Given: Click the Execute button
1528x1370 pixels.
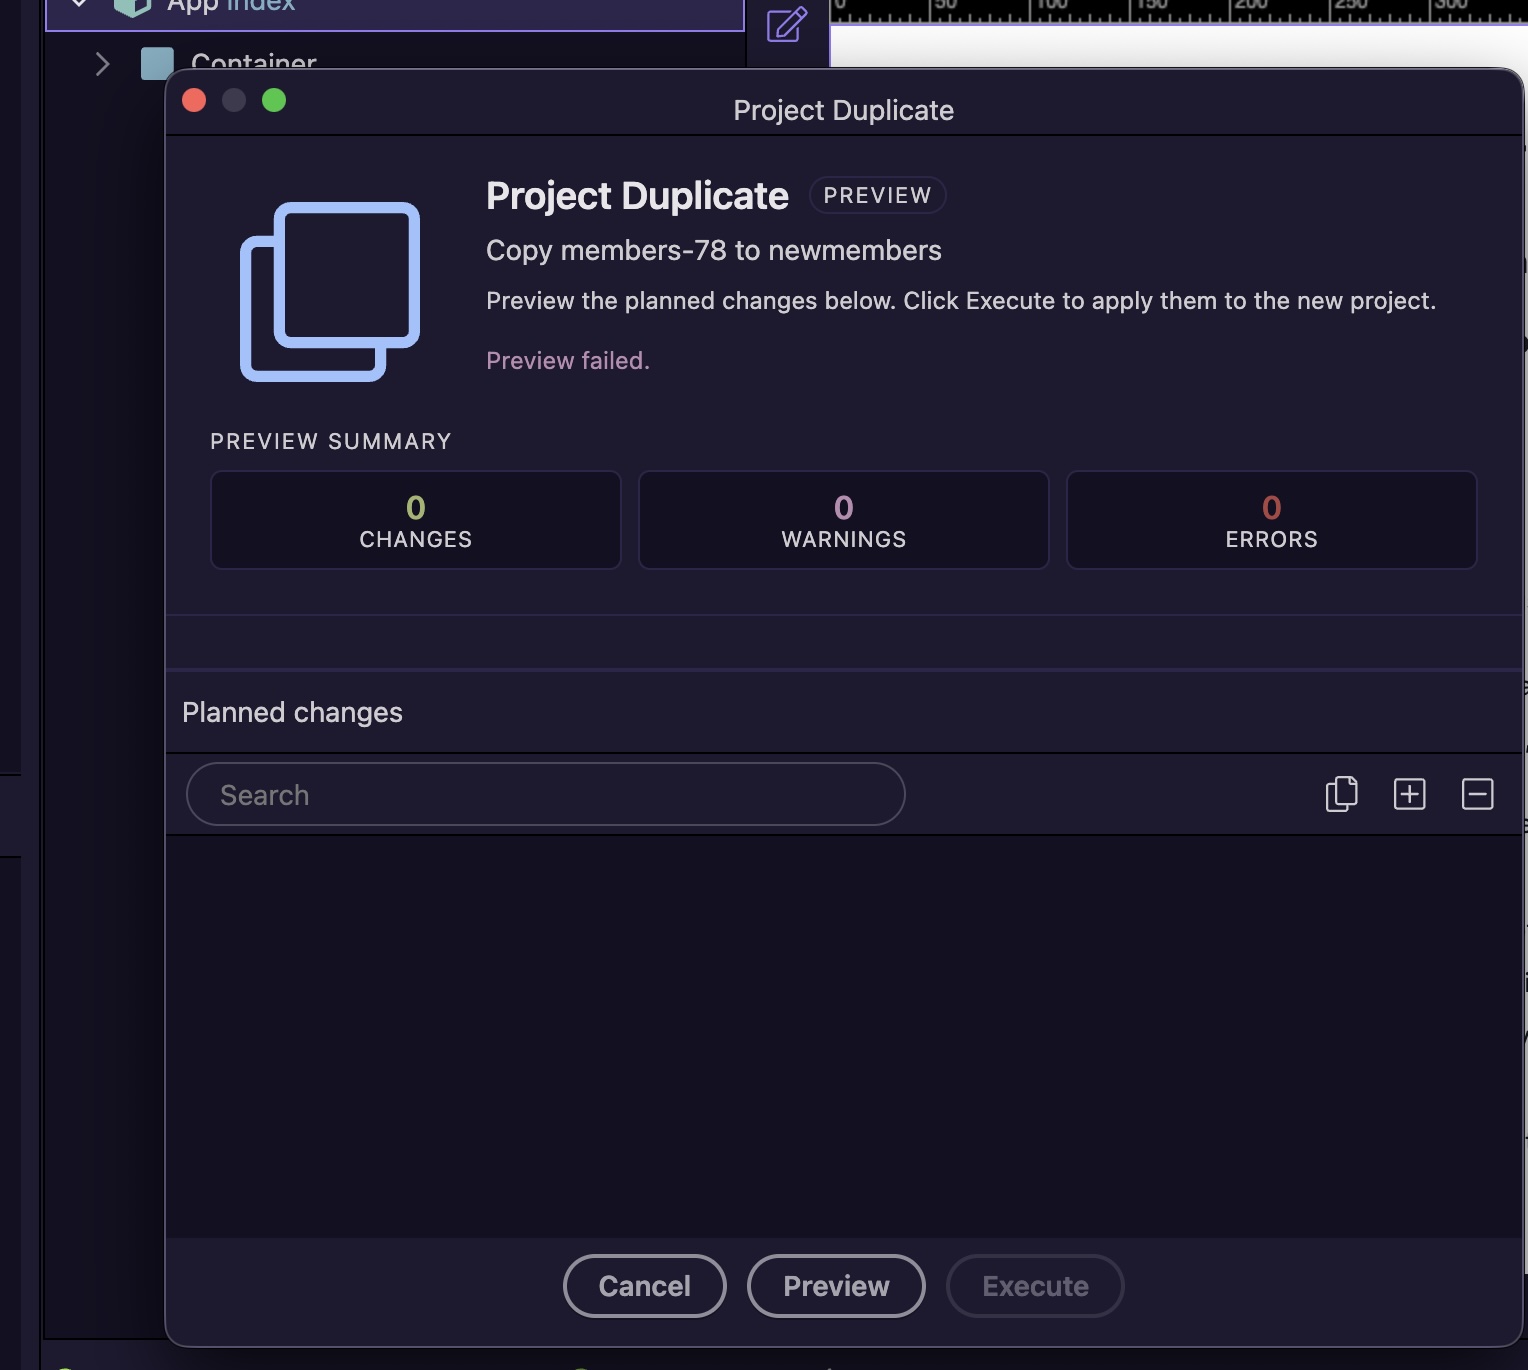Looking at the screenshot, I should [x=1034, y=1286].
